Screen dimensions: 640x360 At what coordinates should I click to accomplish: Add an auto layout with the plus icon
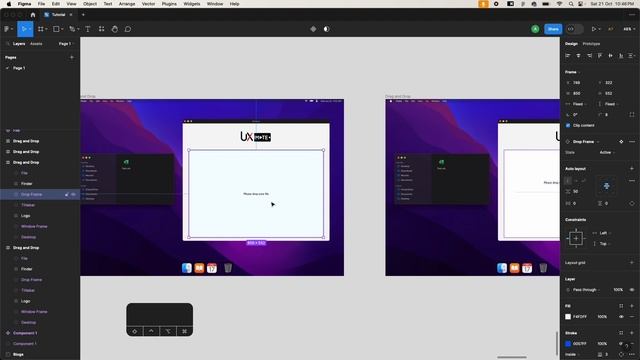632,169
